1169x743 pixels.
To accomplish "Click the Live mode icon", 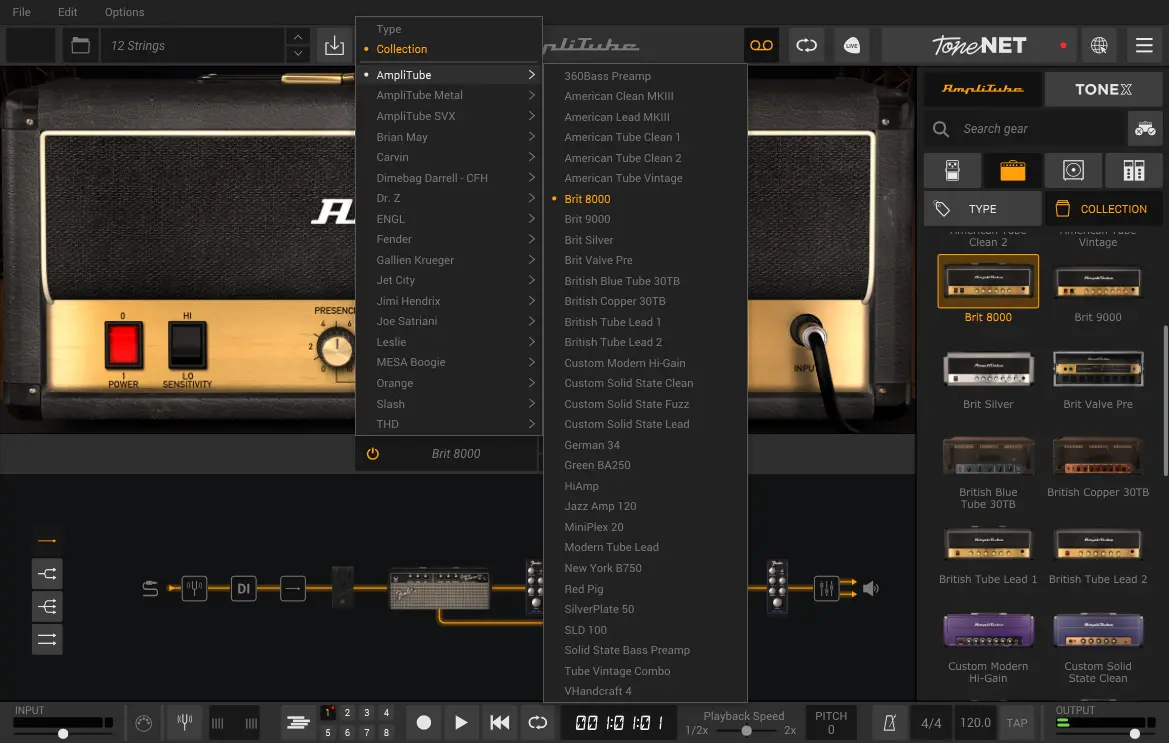I will click(x=852, y=46).
